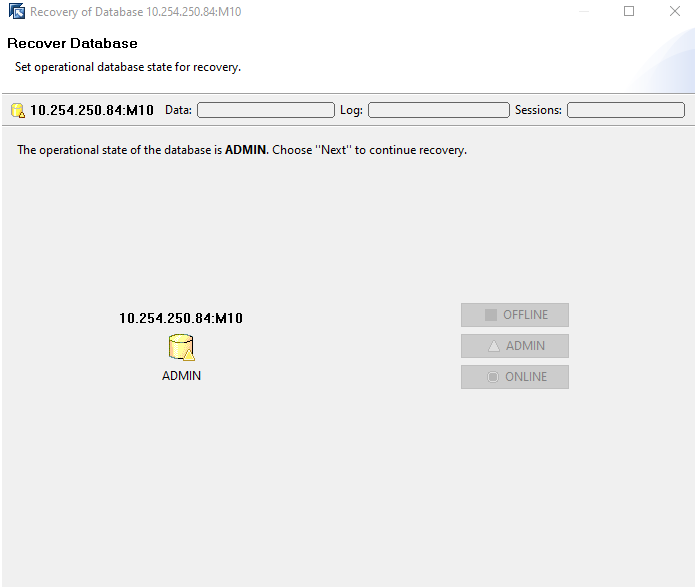Click the "Set operational database state" description
Viewport: 696px width, 587px height.
pyautogui.click(x=128, y=67)
